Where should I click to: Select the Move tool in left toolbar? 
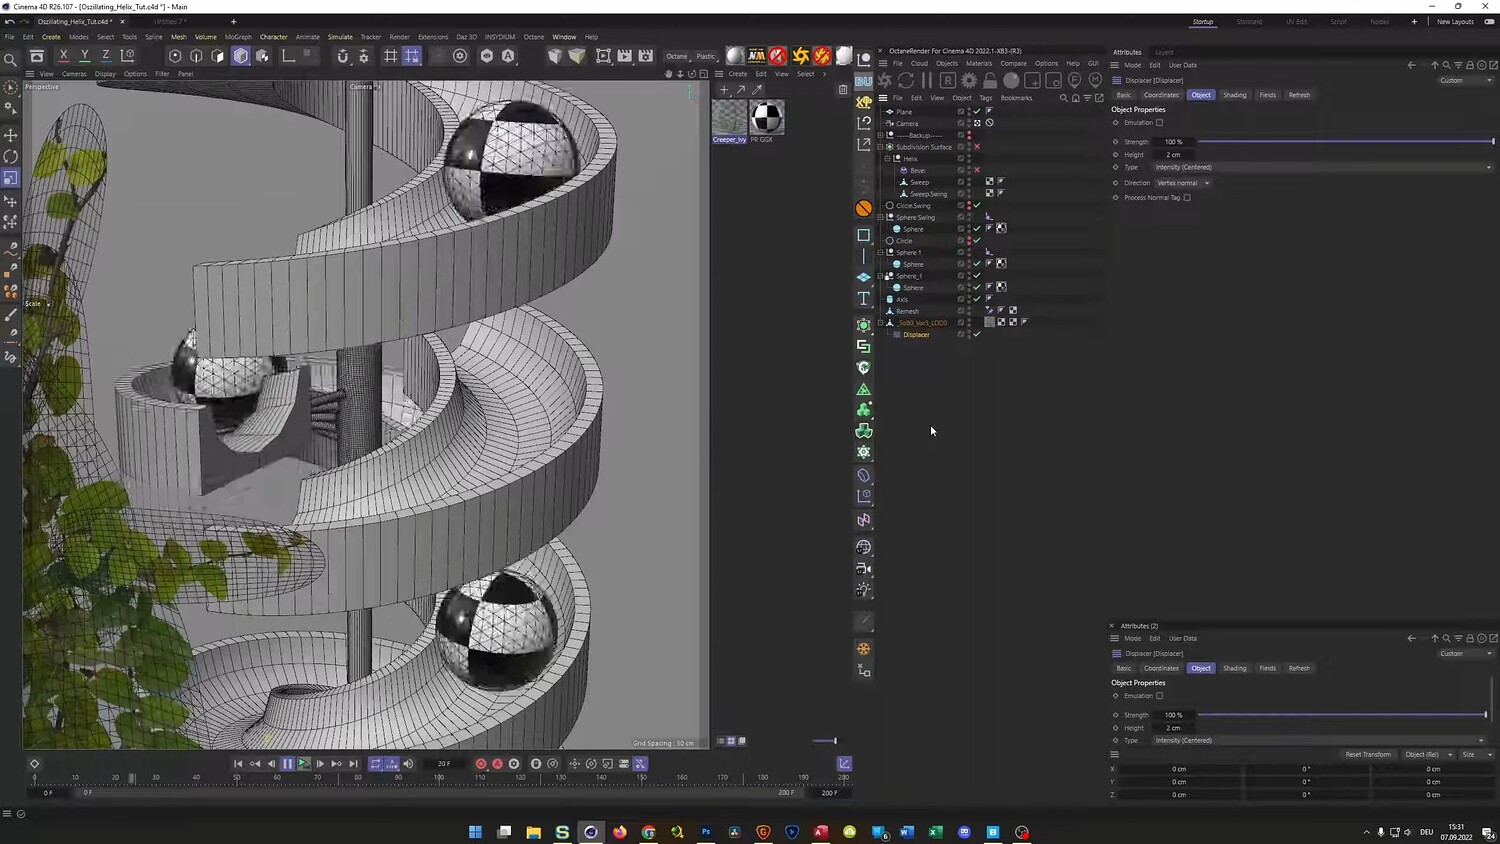11,135
